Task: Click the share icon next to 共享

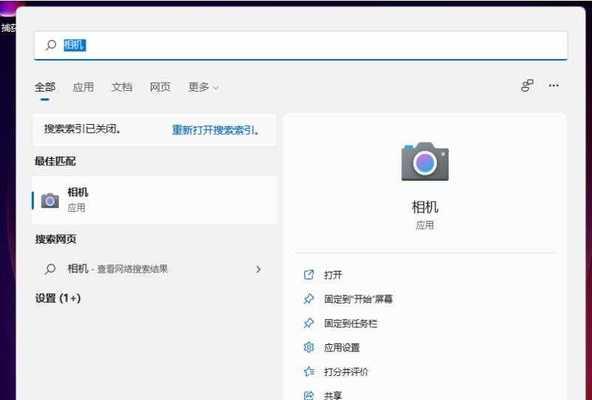Action: tap(309, 395)
